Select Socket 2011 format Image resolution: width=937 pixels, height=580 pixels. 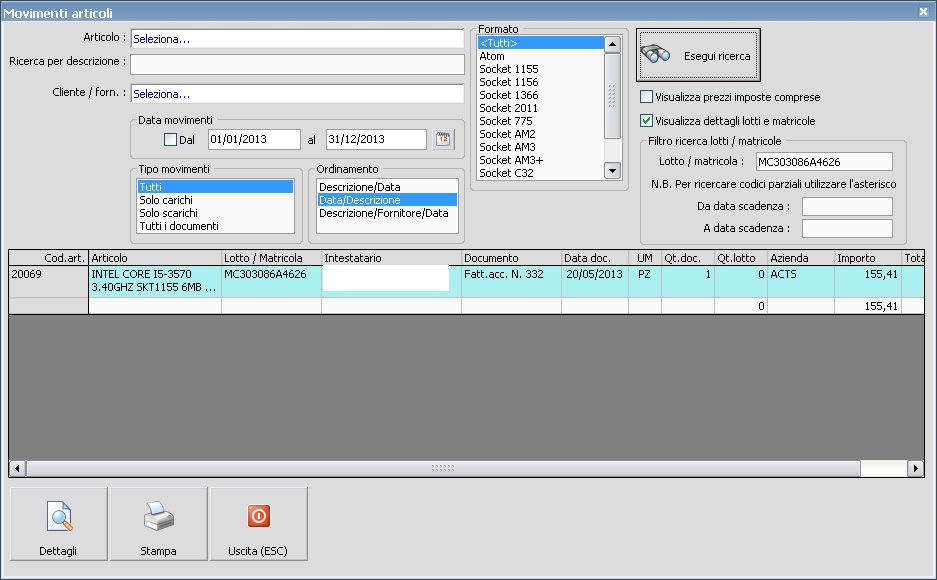tap(541, 108)
